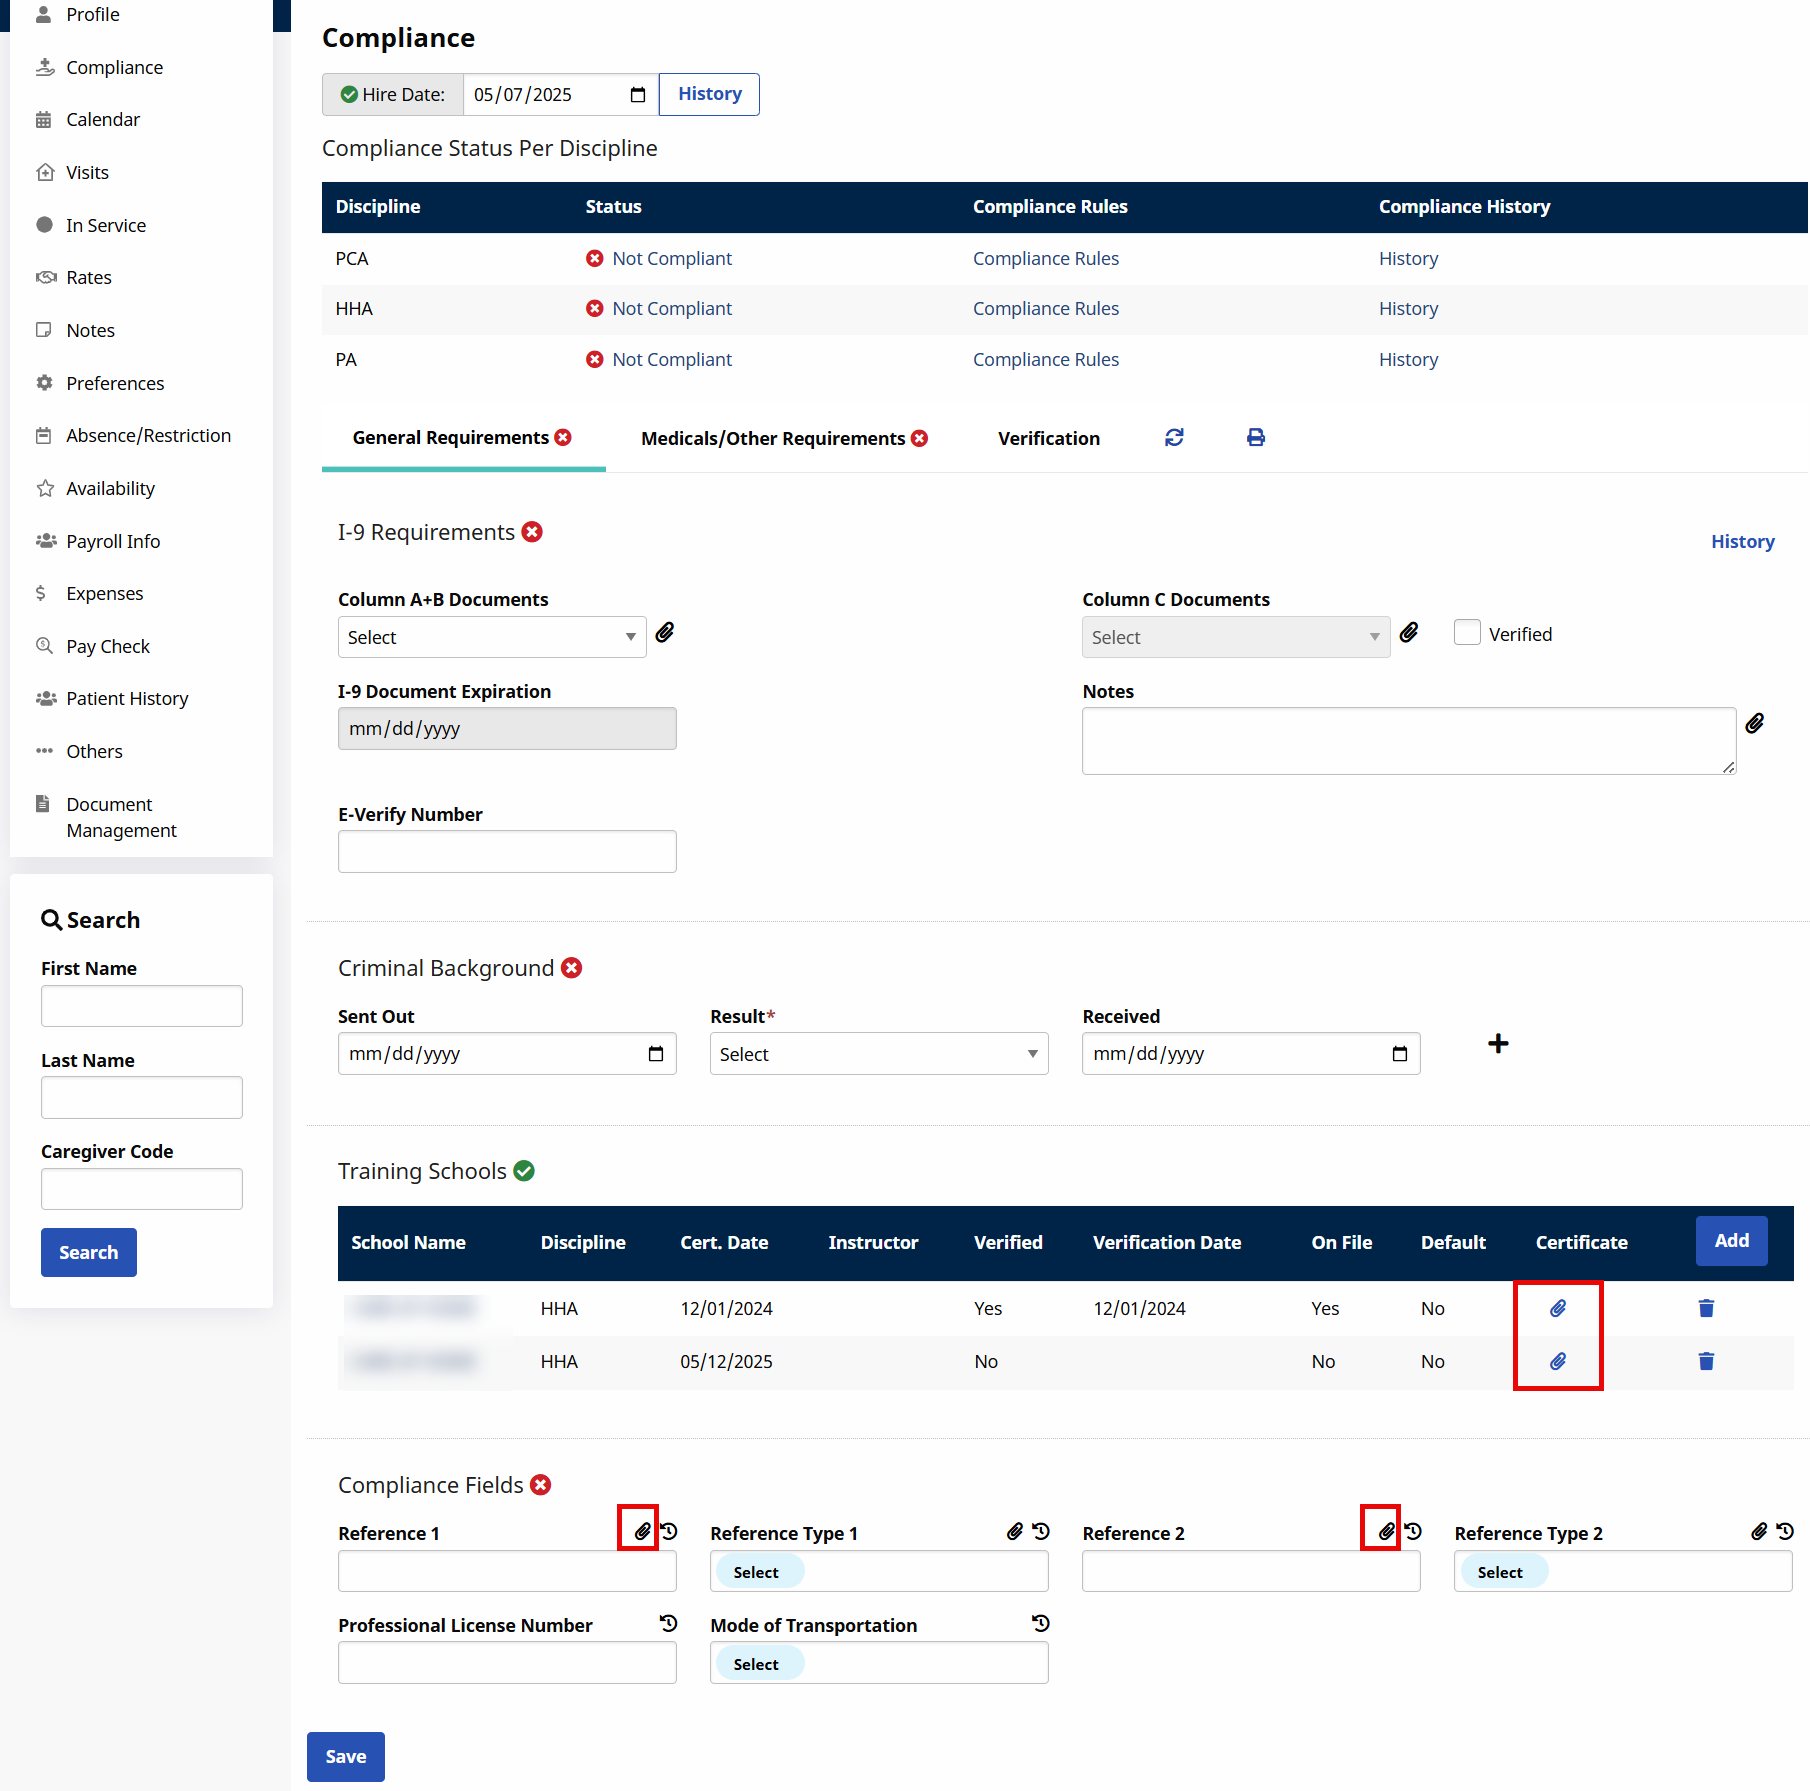Click the paperclip next to Notes field

[x=1755, y=724]
